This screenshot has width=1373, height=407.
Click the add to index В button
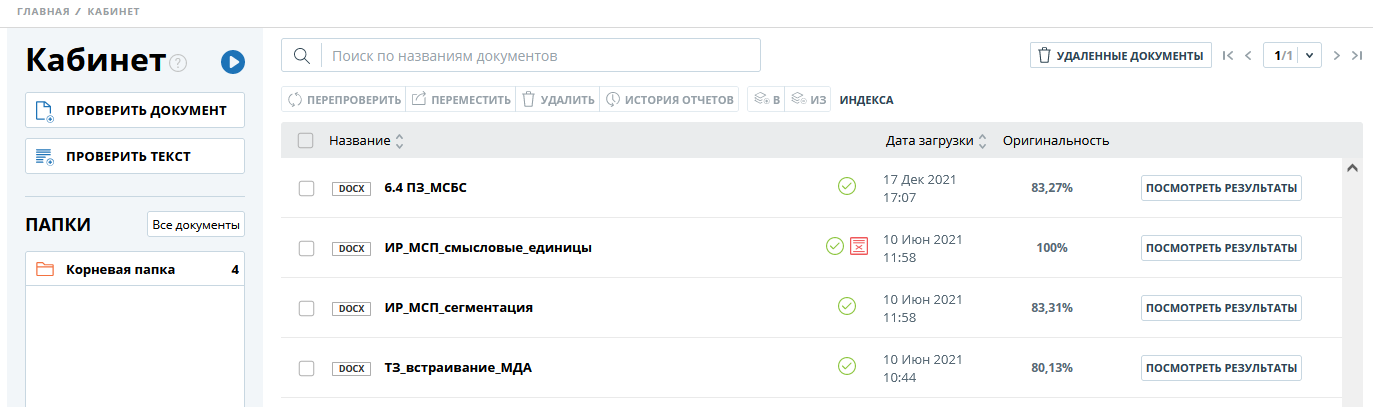click(x=765, y=100)
